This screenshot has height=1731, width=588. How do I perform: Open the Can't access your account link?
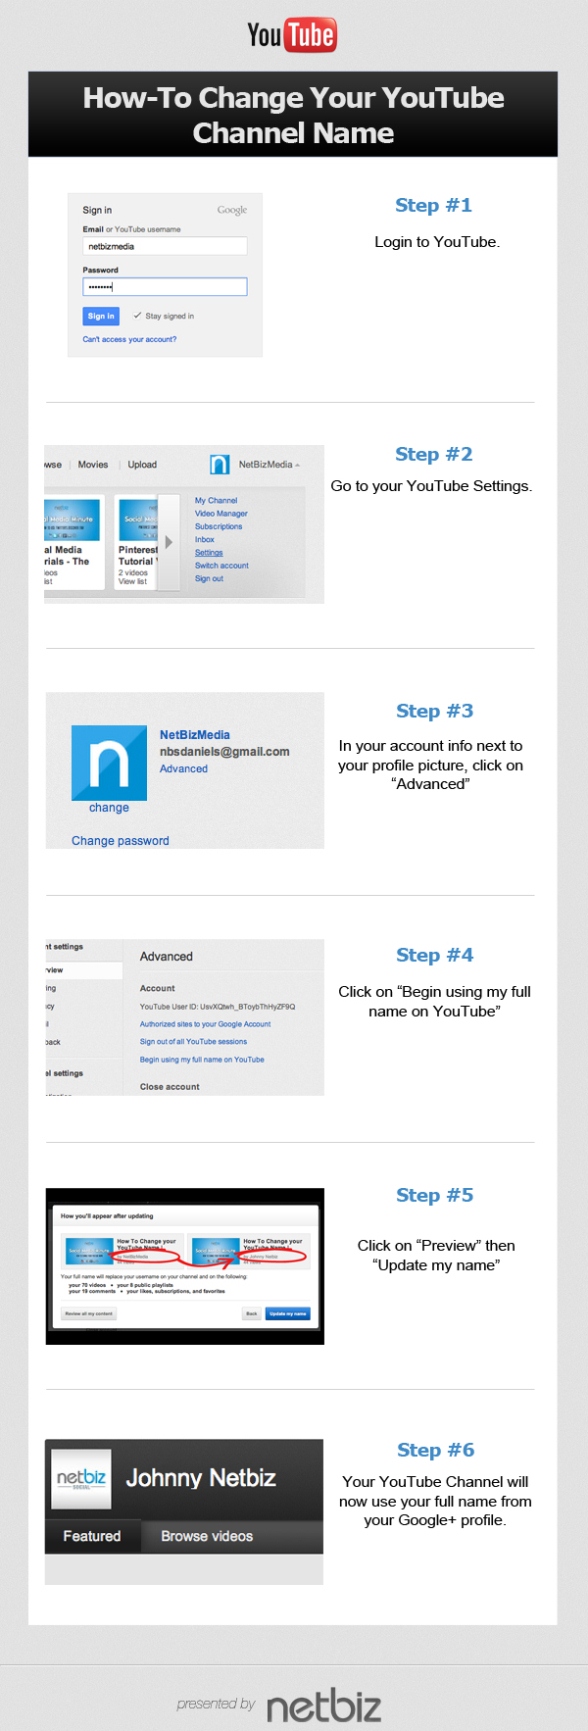(x=129, y=340)
